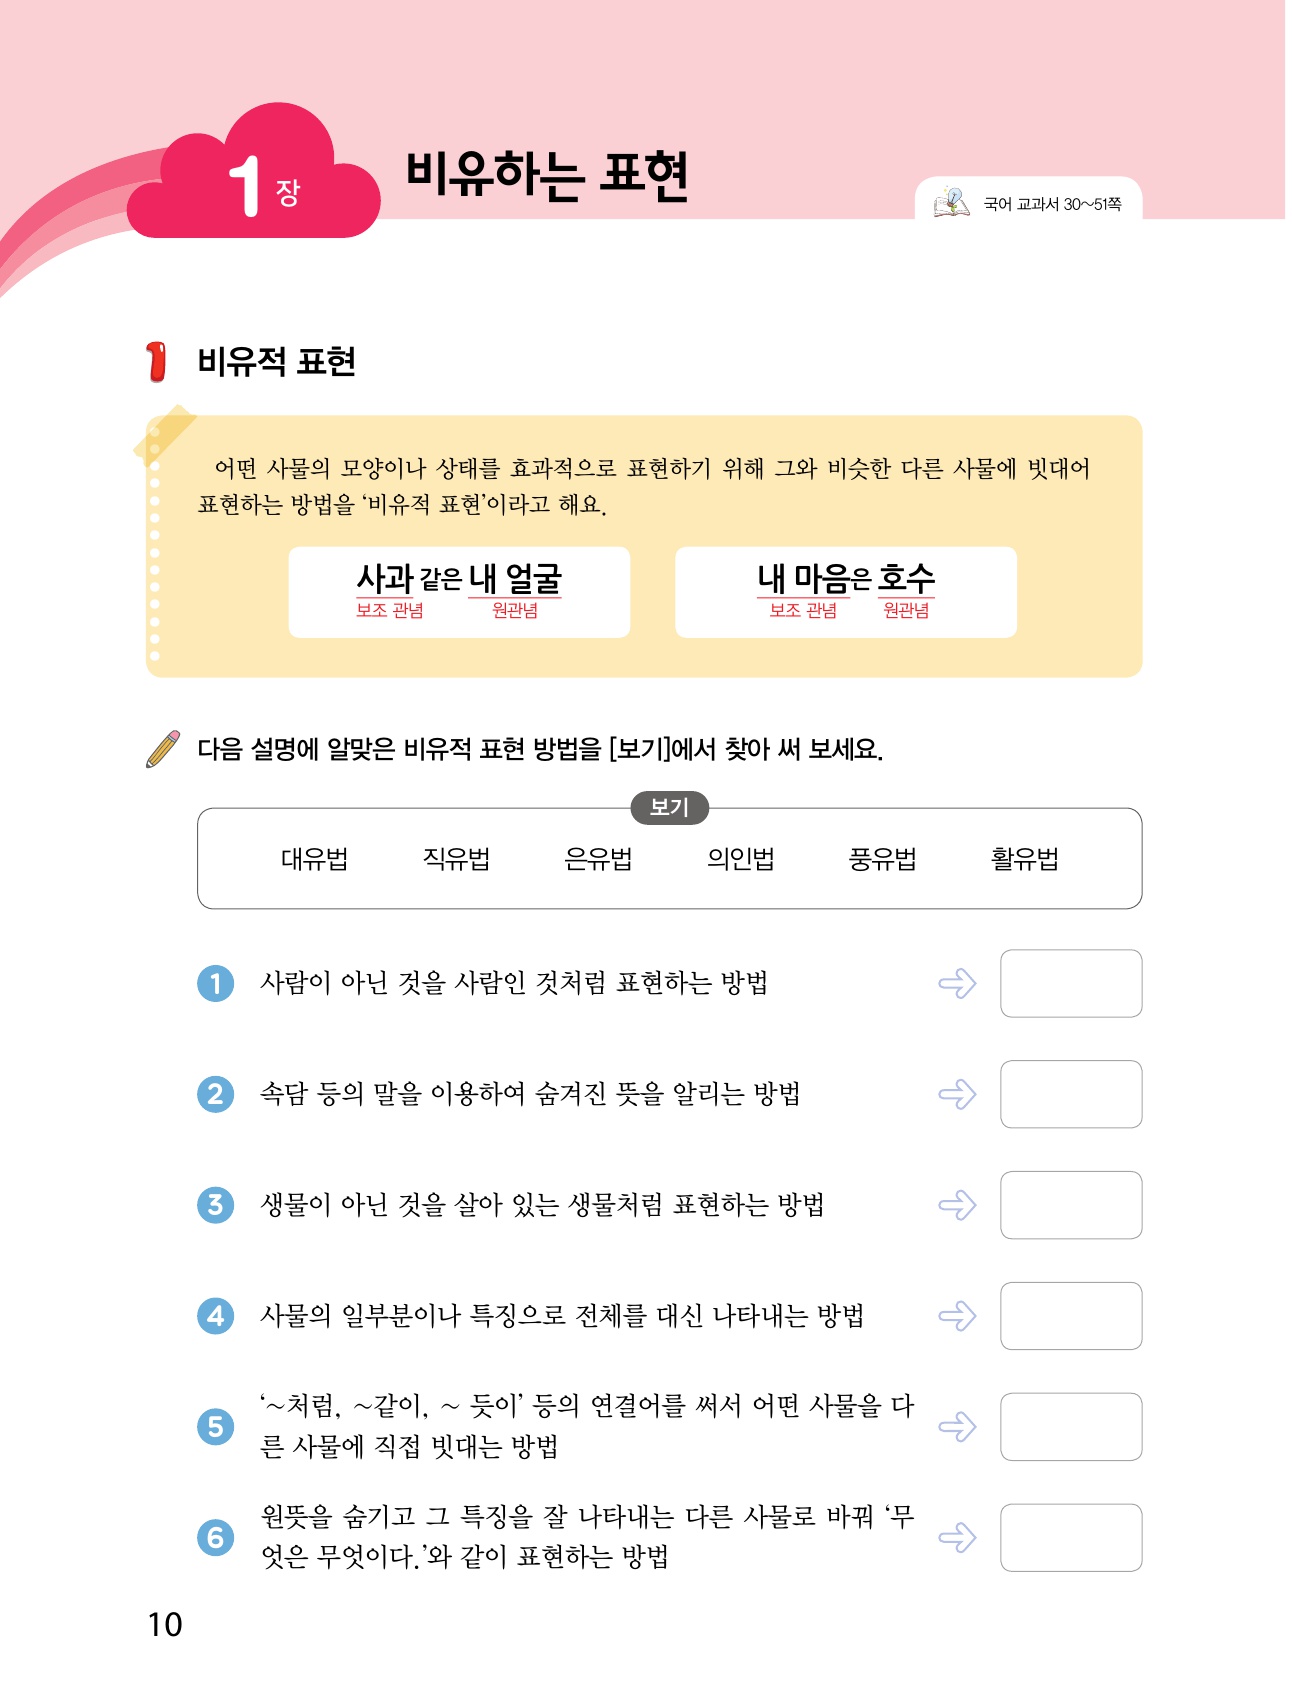Select the answer box for question 6
The width and height of the screenshot is (1292, 1701).
(x=1070, y=1537)
